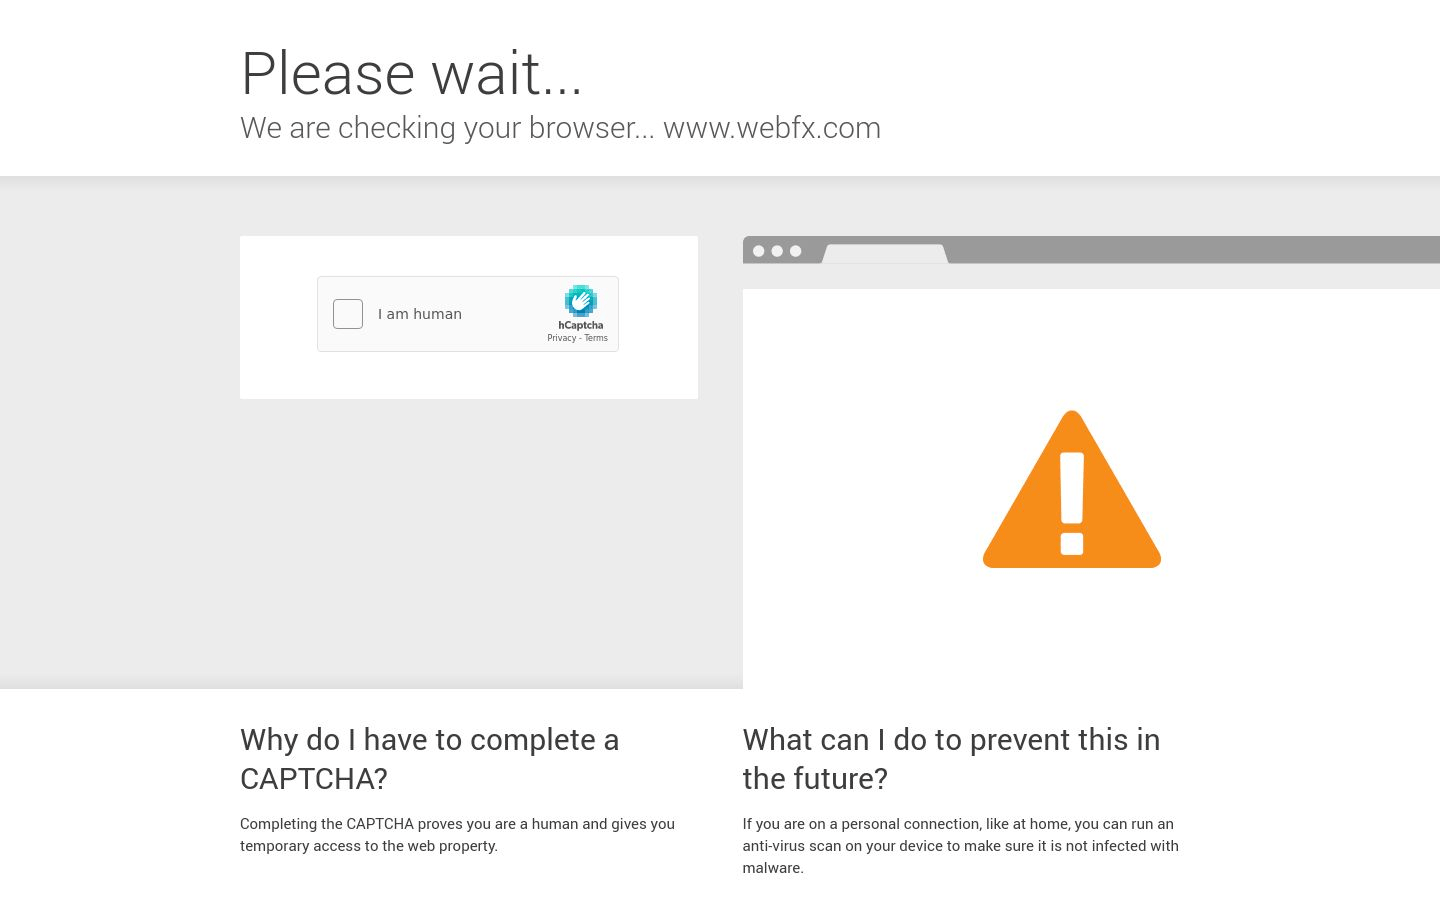The image size is (1440, 900).
Task: Click the 'I am human' label text
Action: coord(420,314)
